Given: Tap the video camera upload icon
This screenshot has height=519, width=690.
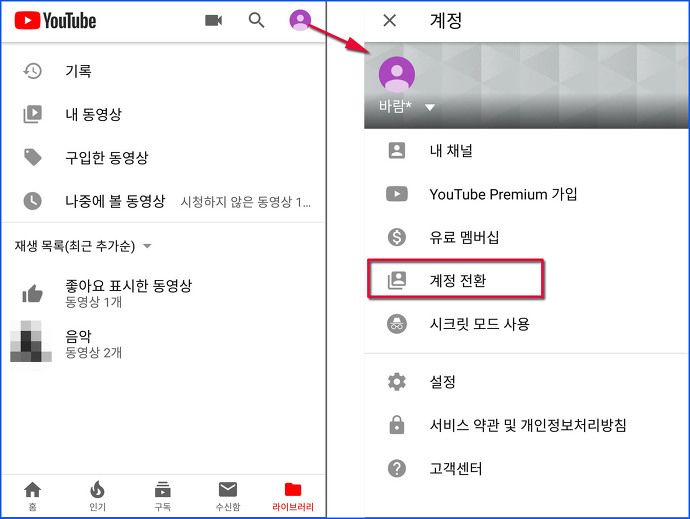Looking at the screenshot, I should 213,20.
